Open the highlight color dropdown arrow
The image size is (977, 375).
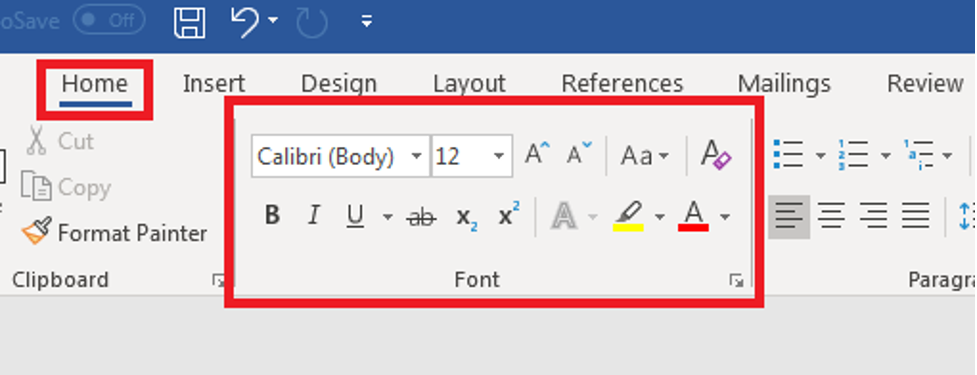pyautogui.click(x=660, y=217)
